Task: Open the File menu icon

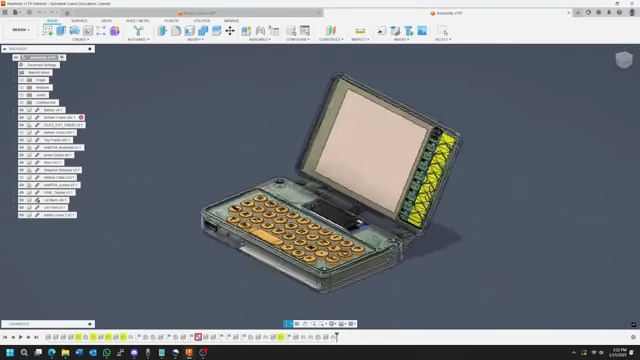Action: coord(16,13)
